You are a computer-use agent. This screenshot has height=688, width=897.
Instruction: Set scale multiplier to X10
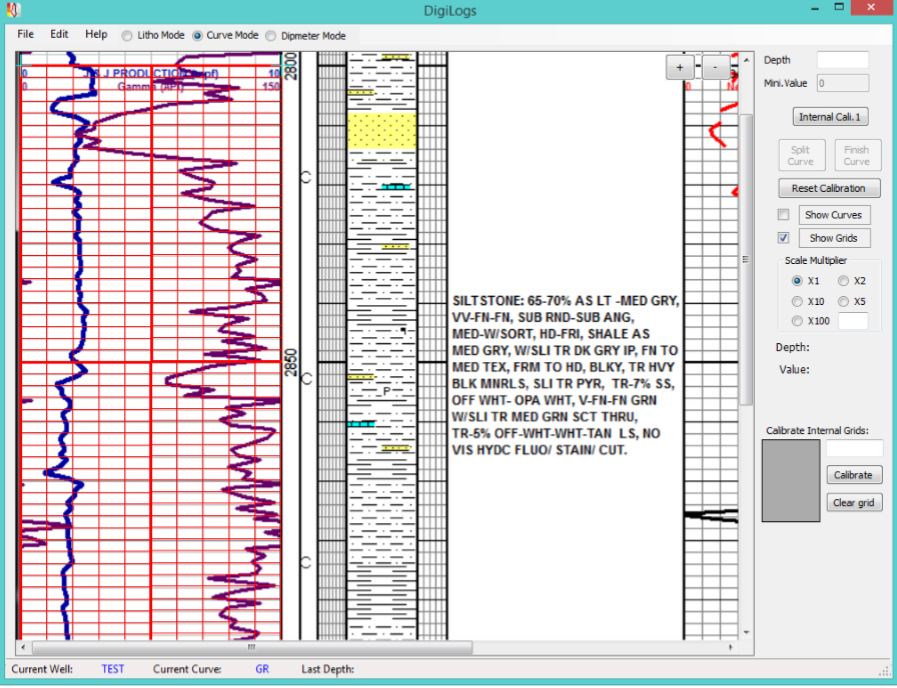point(797,301)
